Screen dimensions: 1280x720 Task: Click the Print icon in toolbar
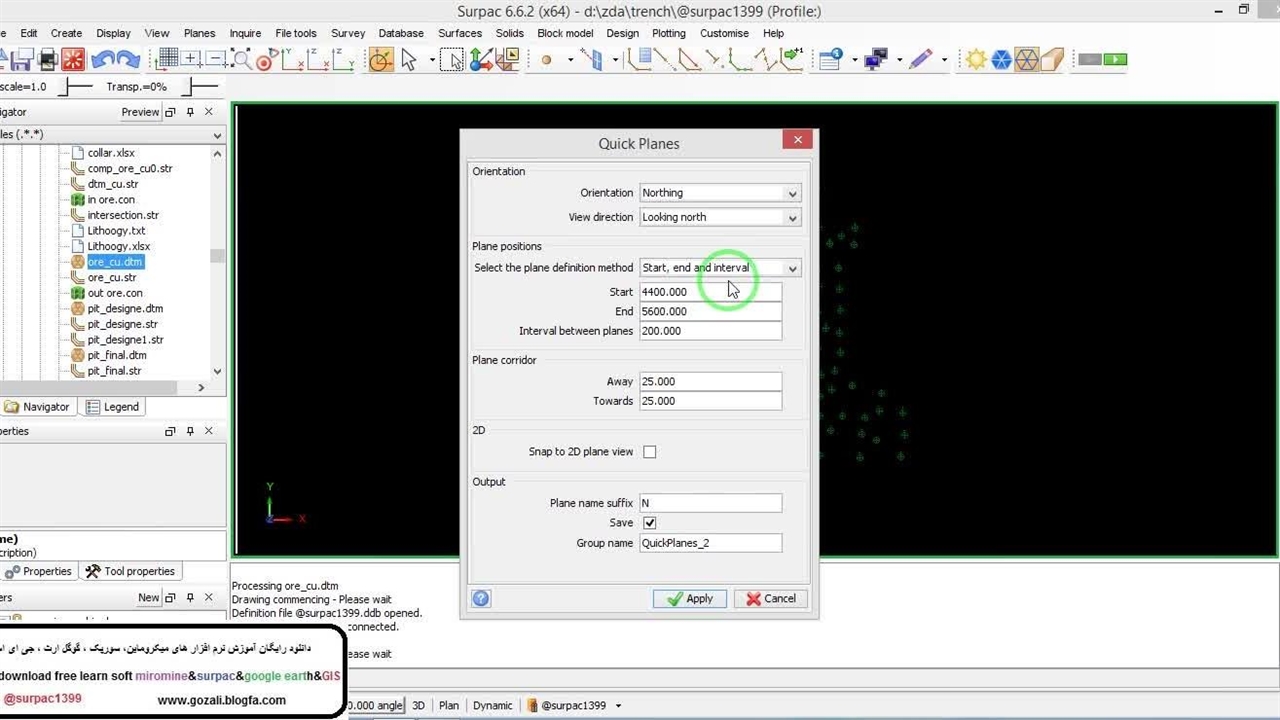pos(47,60)
